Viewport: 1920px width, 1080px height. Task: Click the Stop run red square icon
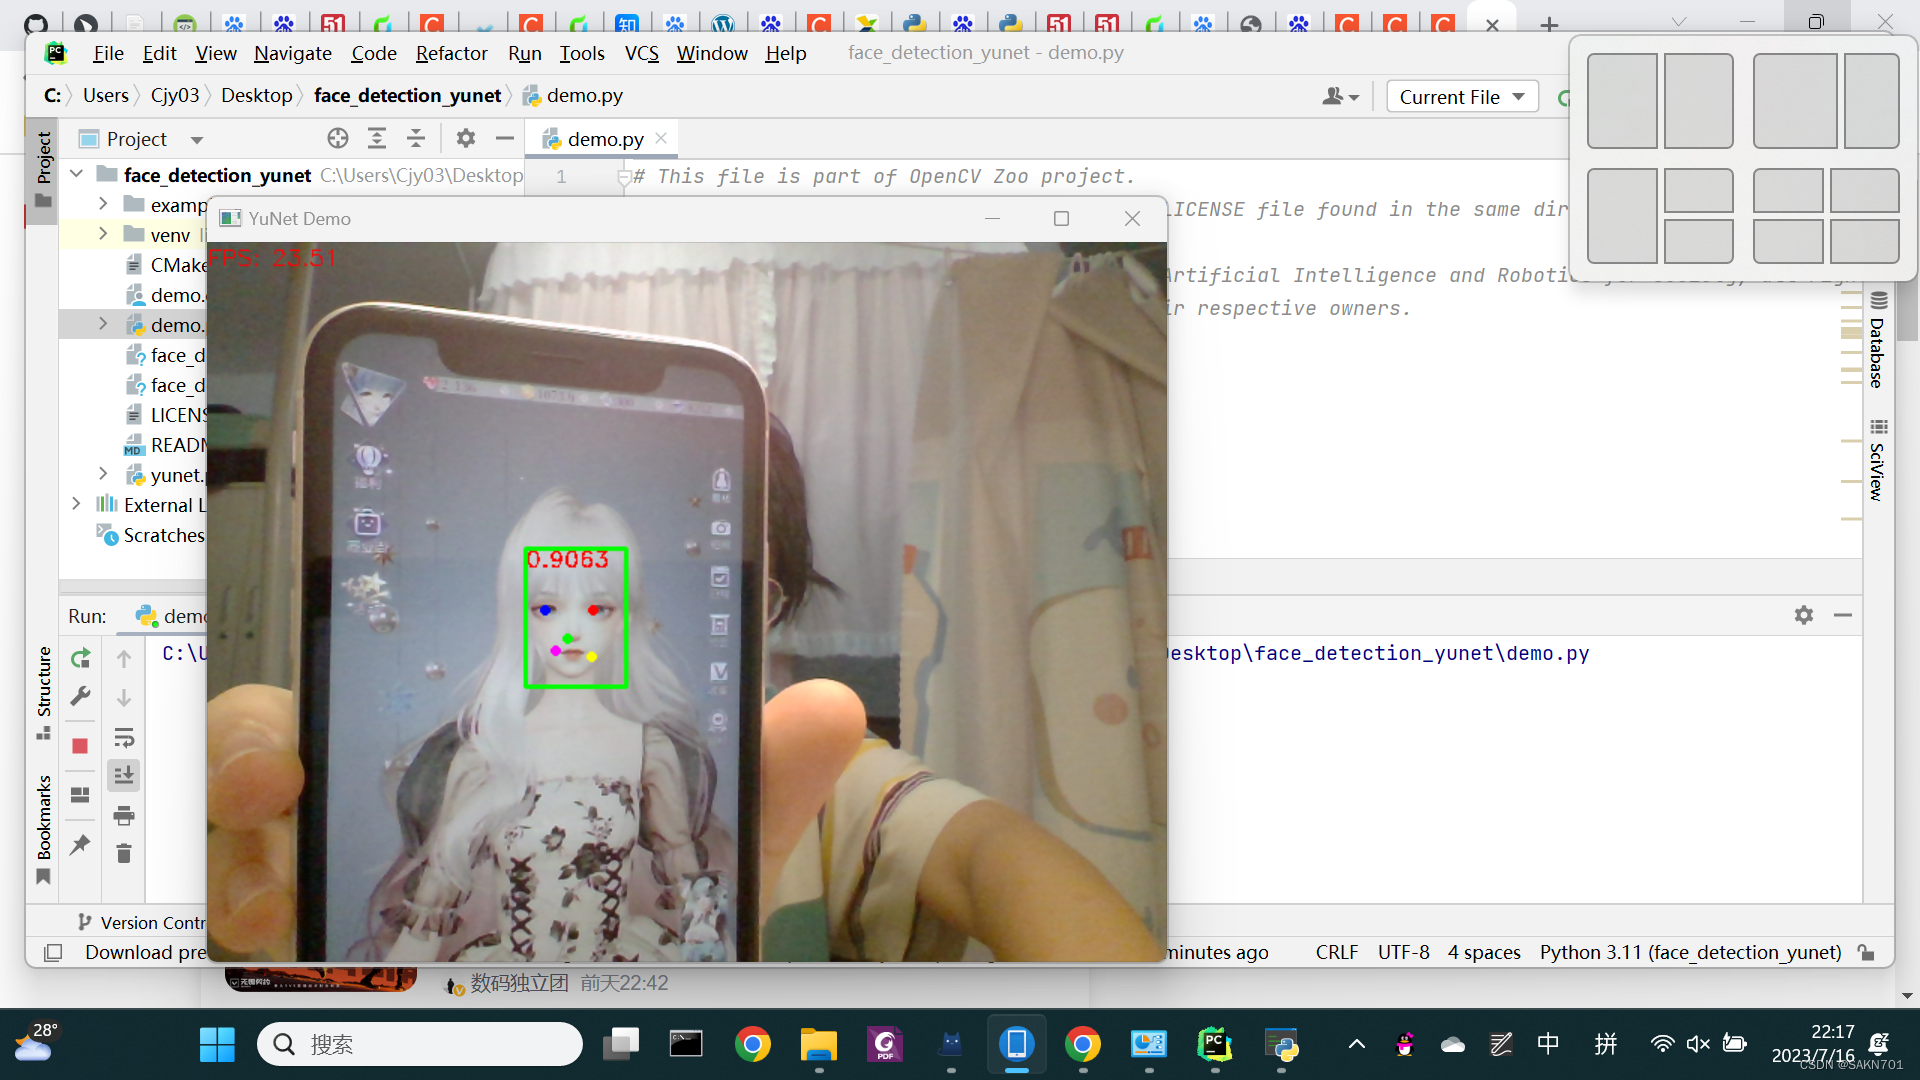(x=80, y=746)
